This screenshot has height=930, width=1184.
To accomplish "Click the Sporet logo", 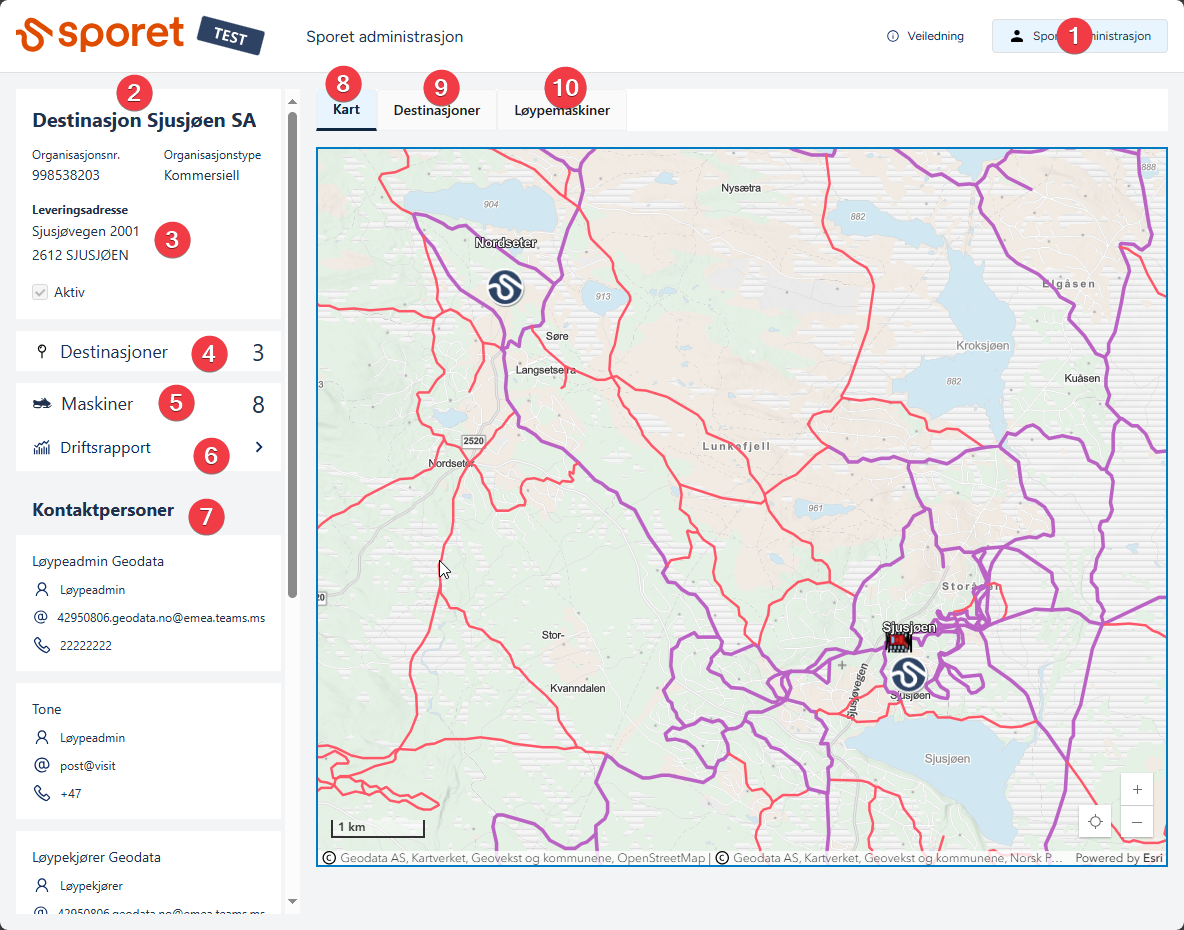I will point(100,34).
